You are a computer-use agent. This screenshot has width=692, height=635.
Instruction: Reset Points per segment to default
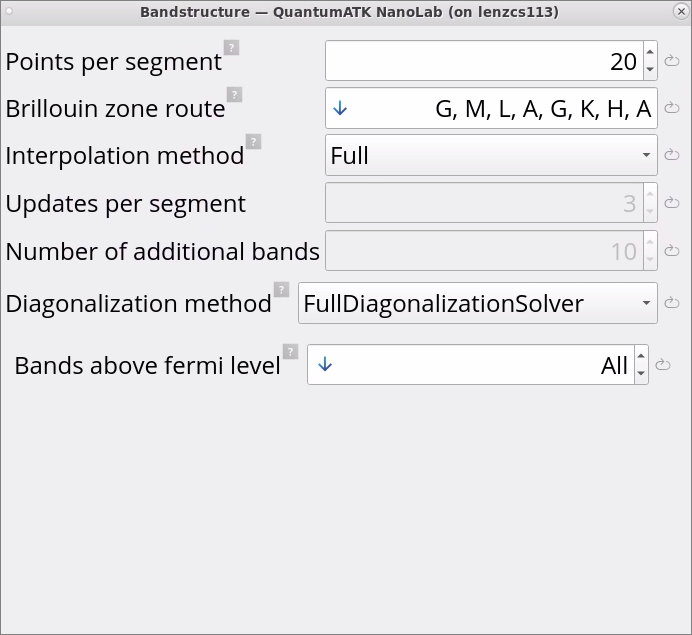pyautogui.click(x=672, y=61)
